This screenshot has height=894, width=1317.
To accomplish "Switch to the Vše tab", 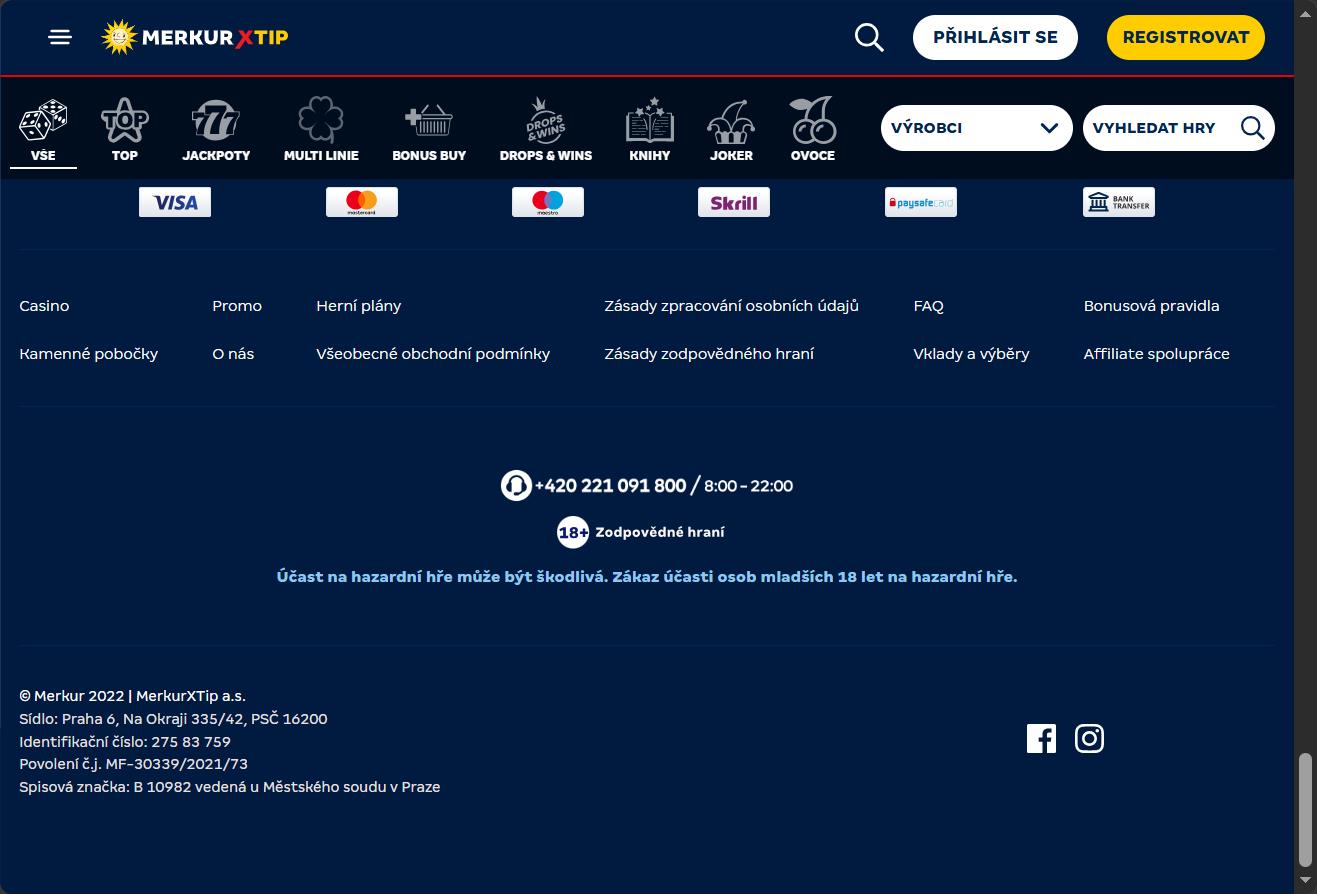I will tap(43, 131).
